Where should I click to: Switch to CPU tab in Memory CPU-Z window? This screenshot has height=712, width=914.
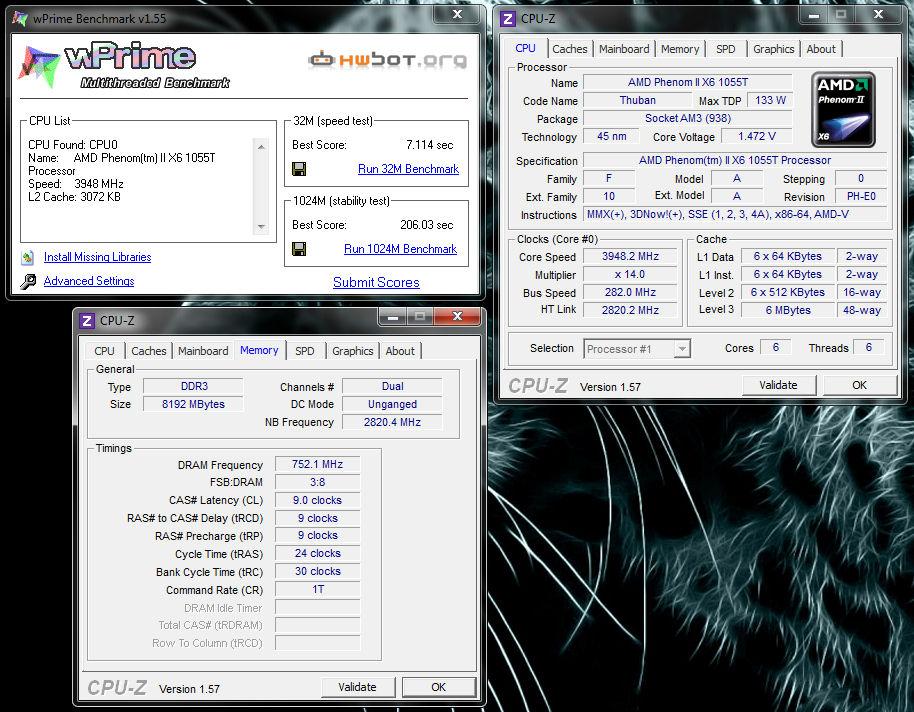click(104, 351)
